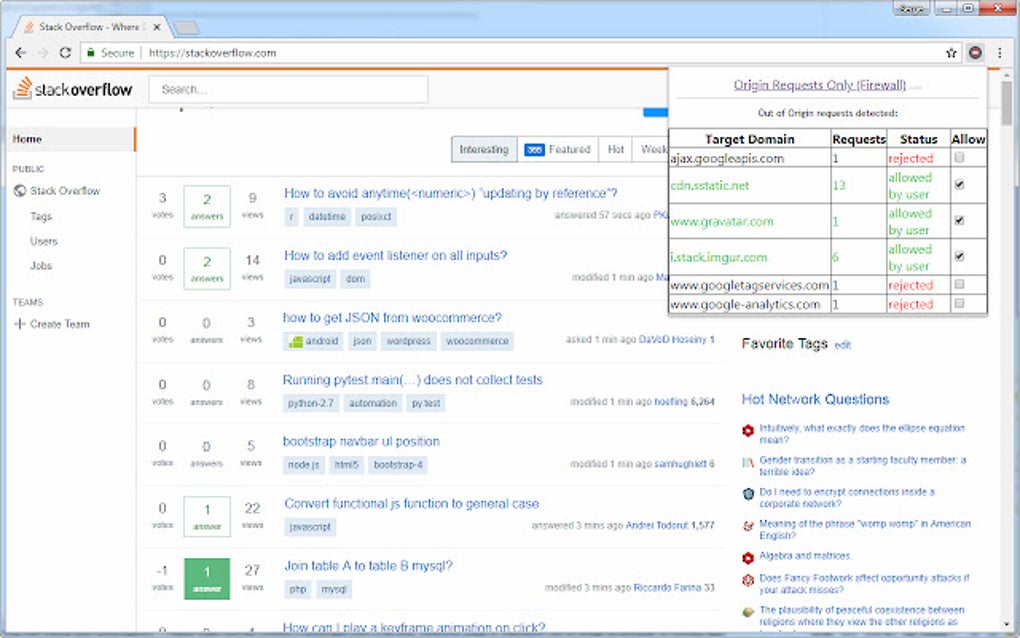Click the Create Team link

pos(60,324)
